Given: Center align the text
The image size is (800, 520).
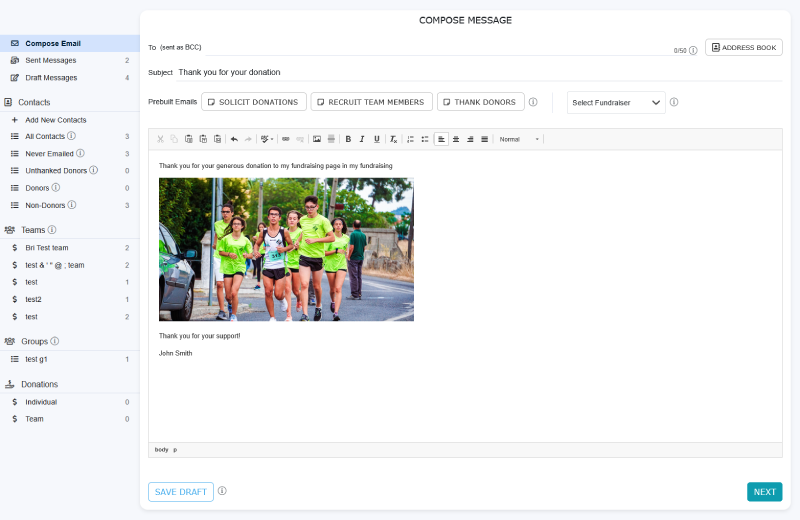Looking at the screenshot, I should coord(456,139).
